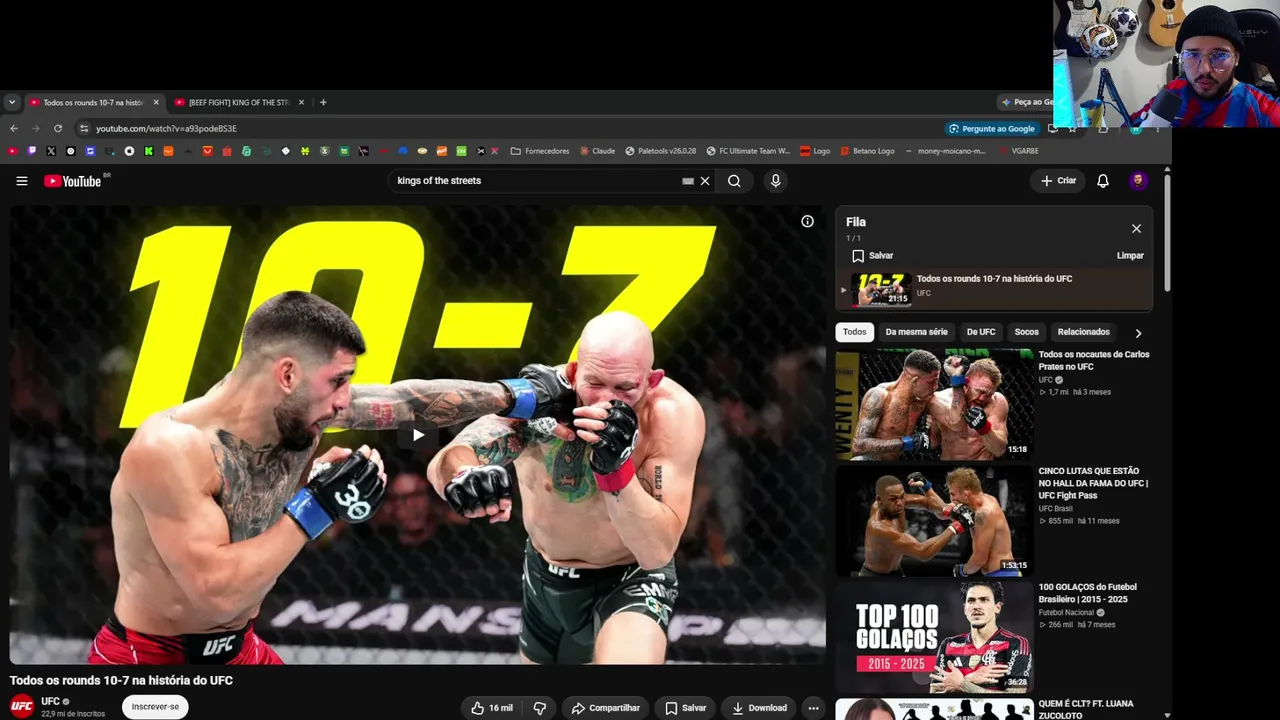Select the 'Da mesma série' filter chip

916,332
